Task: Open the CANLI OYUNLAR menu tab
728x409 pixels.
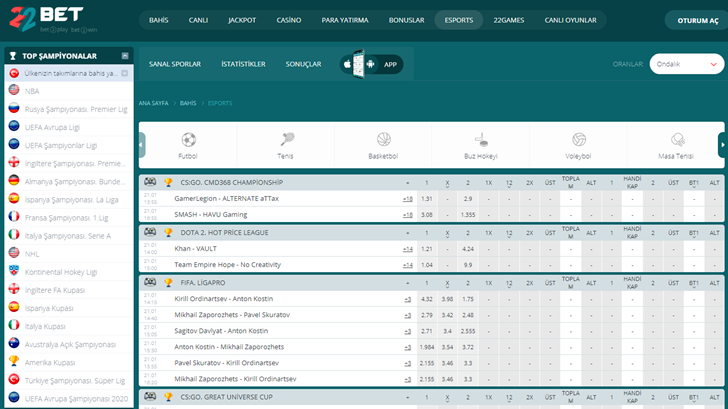Action: click(x=571, y=20)
